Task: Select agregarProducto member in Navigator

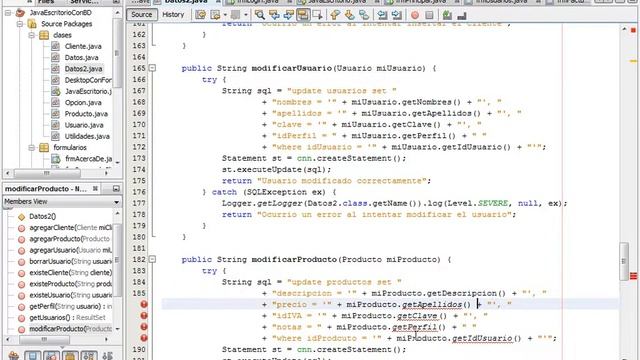Action: tap(69, 239)
